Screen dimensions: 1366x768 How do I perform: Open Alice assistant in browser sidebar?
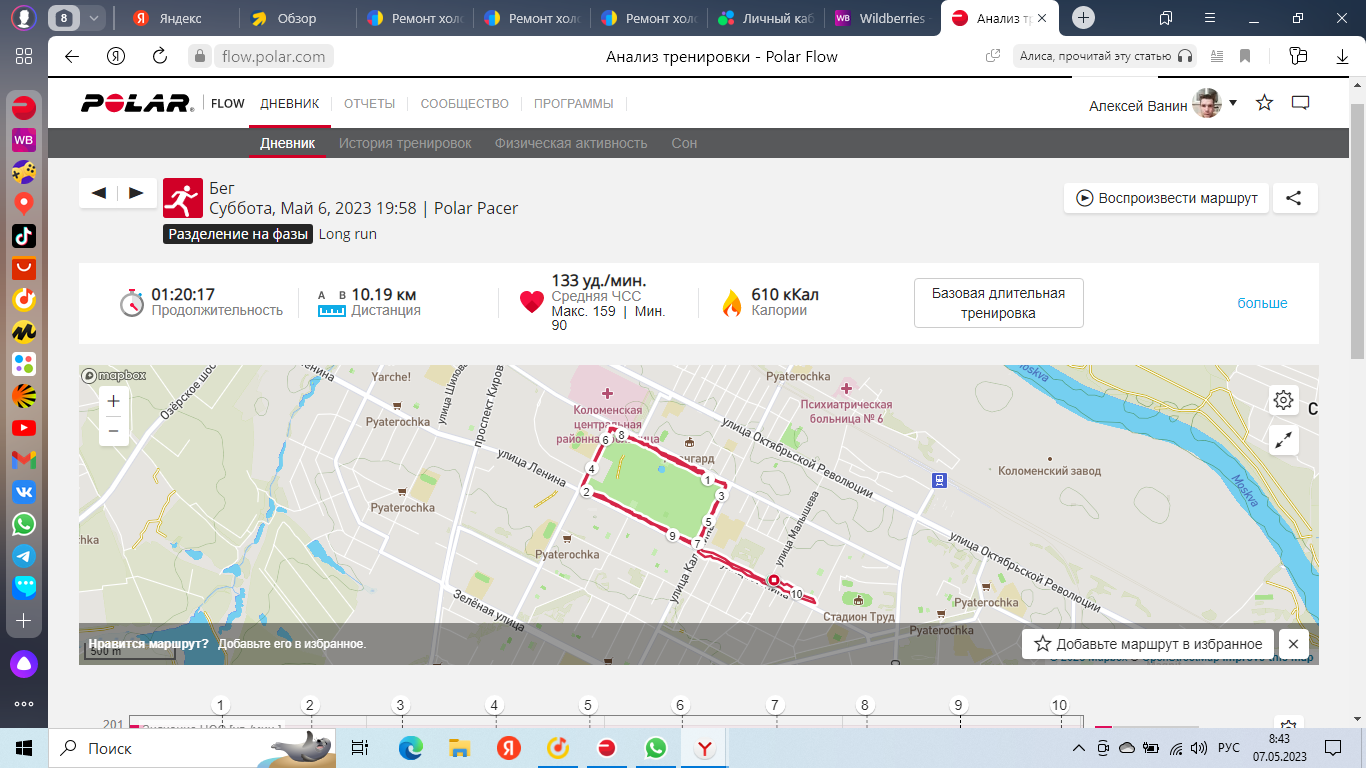point(24,663)
